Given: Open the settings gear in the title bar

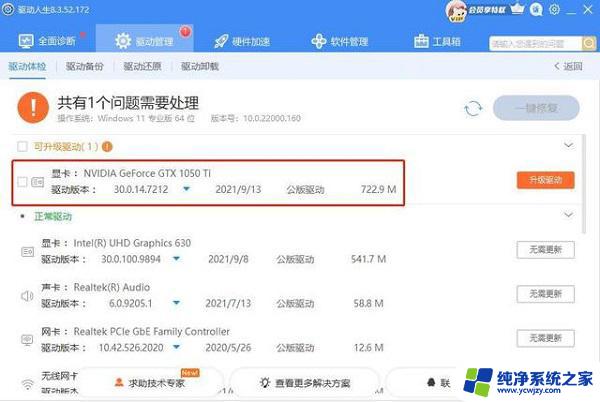Looking at the screenshot, I should [x=554, y=9].
